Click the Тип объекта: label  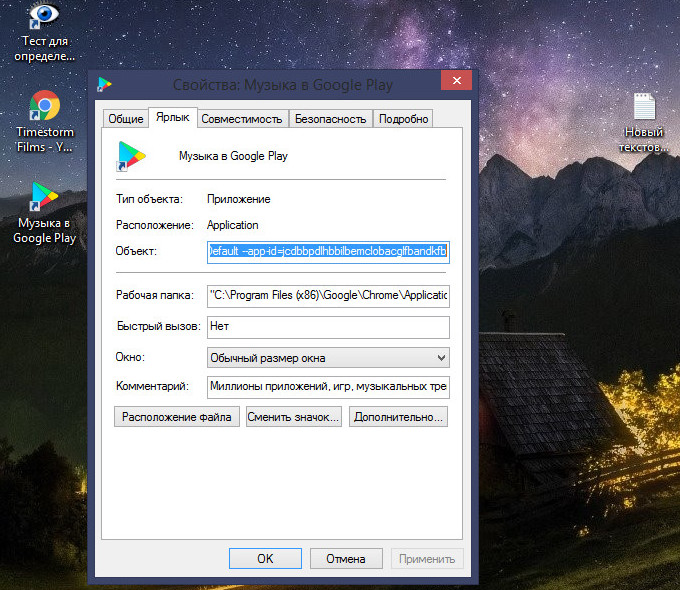pos(149,199)
